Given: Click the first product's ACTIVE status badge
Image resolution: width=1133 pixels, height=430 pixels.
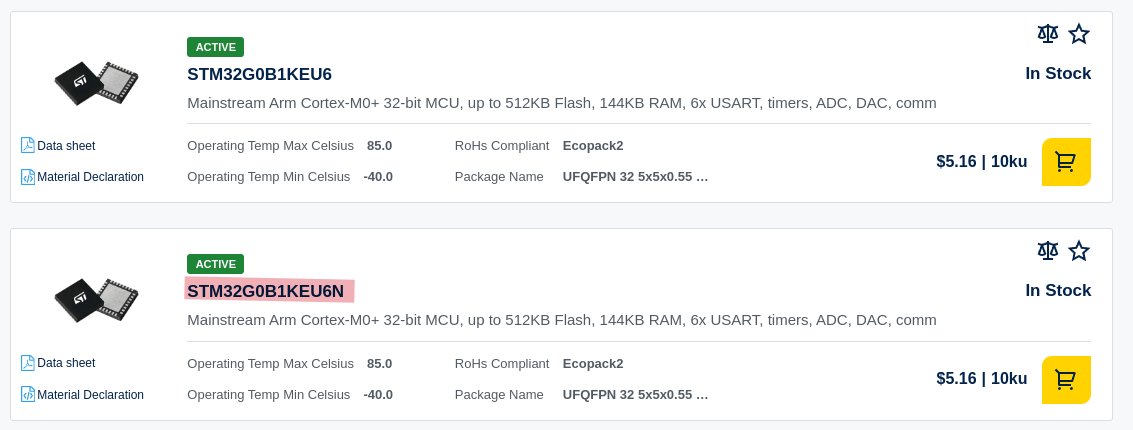Looking at the screenshot, I should click(215, 47).
